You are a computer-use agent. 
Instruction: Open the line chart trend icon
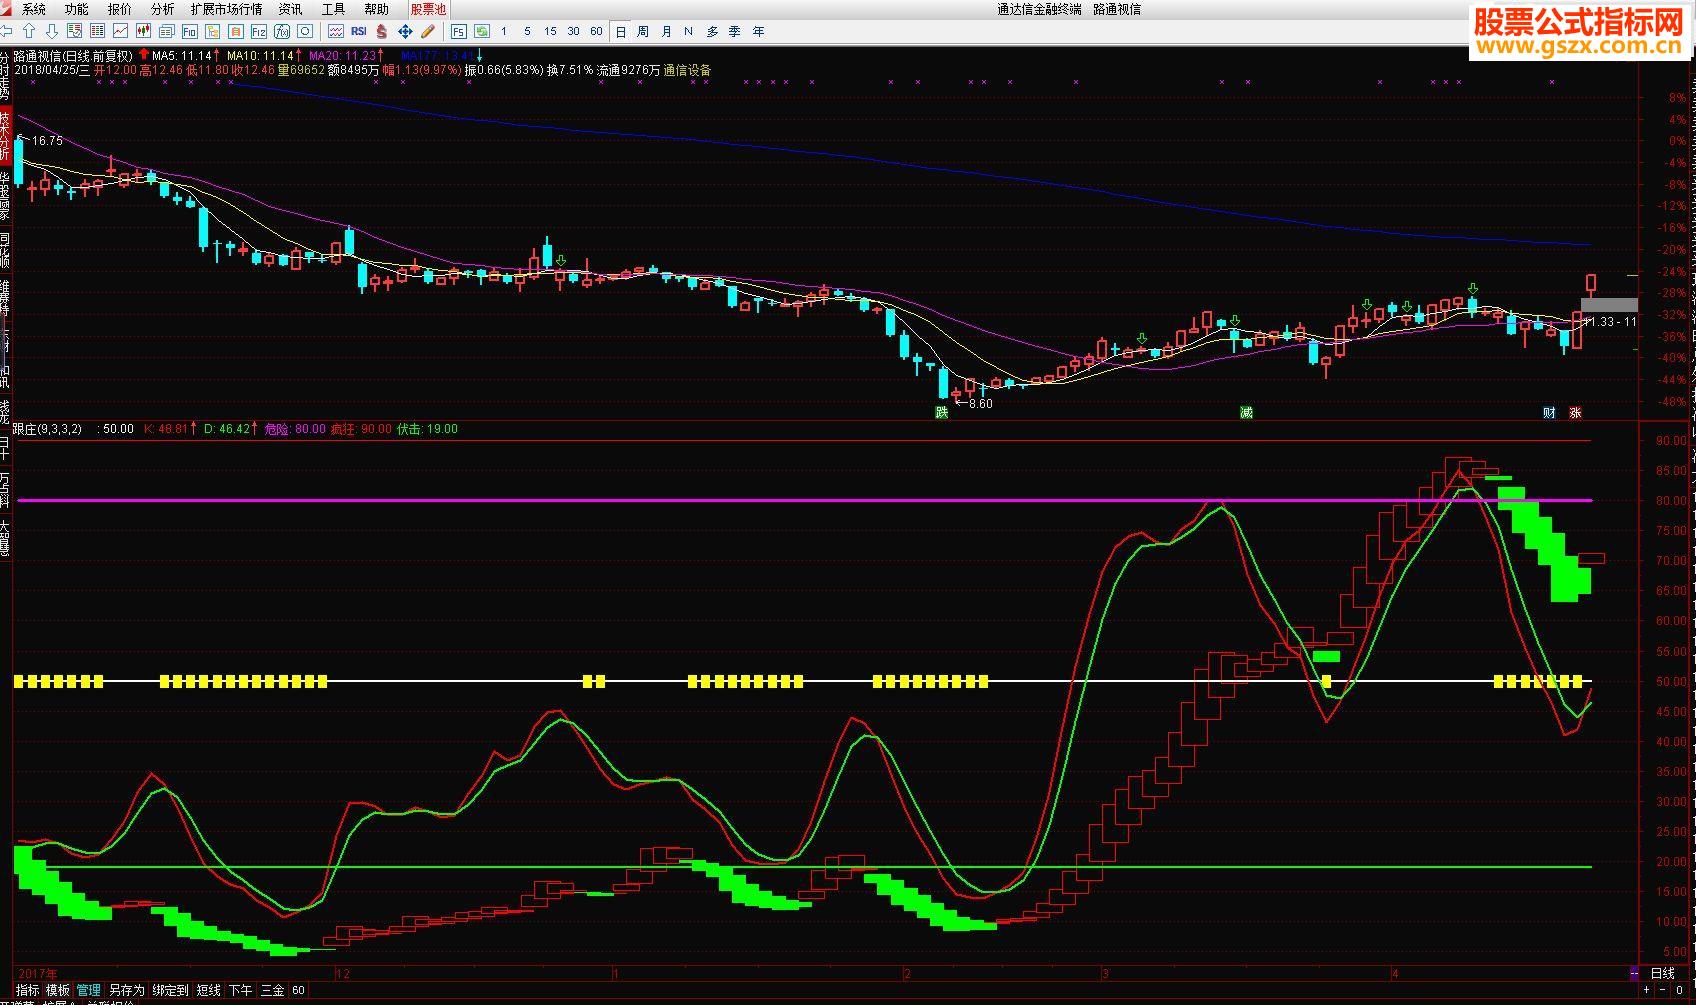120,31
